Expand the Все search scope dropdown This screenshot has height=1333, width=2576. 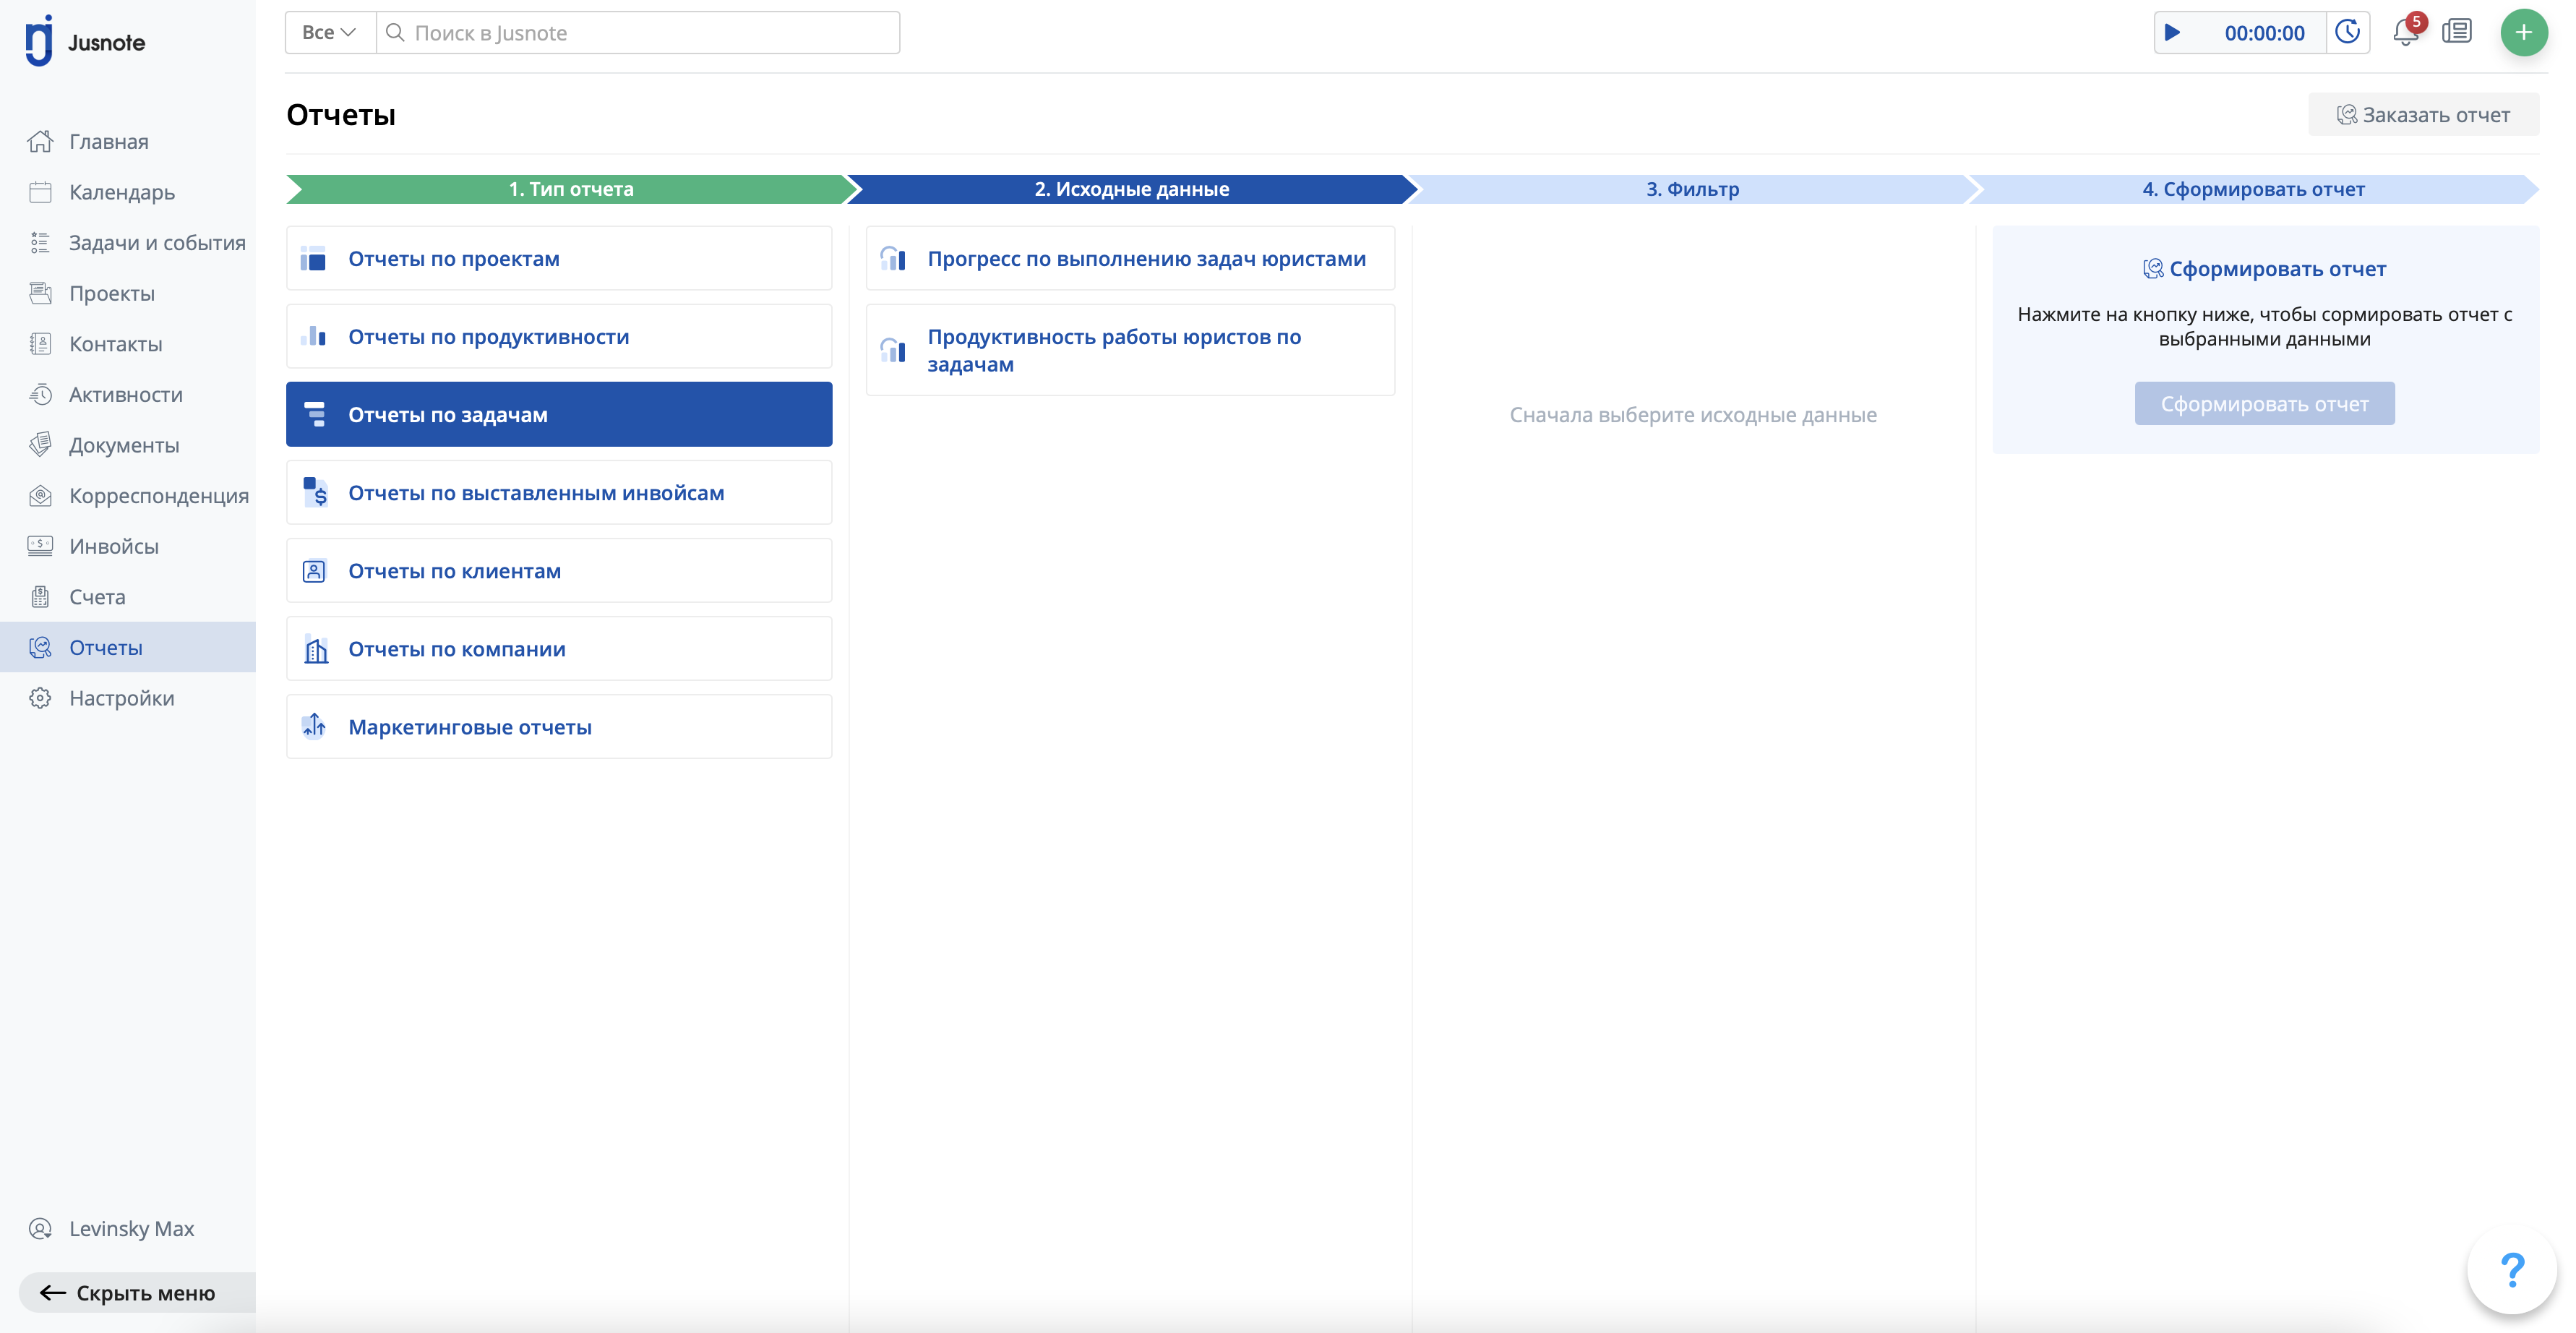[x=329, y=33]
